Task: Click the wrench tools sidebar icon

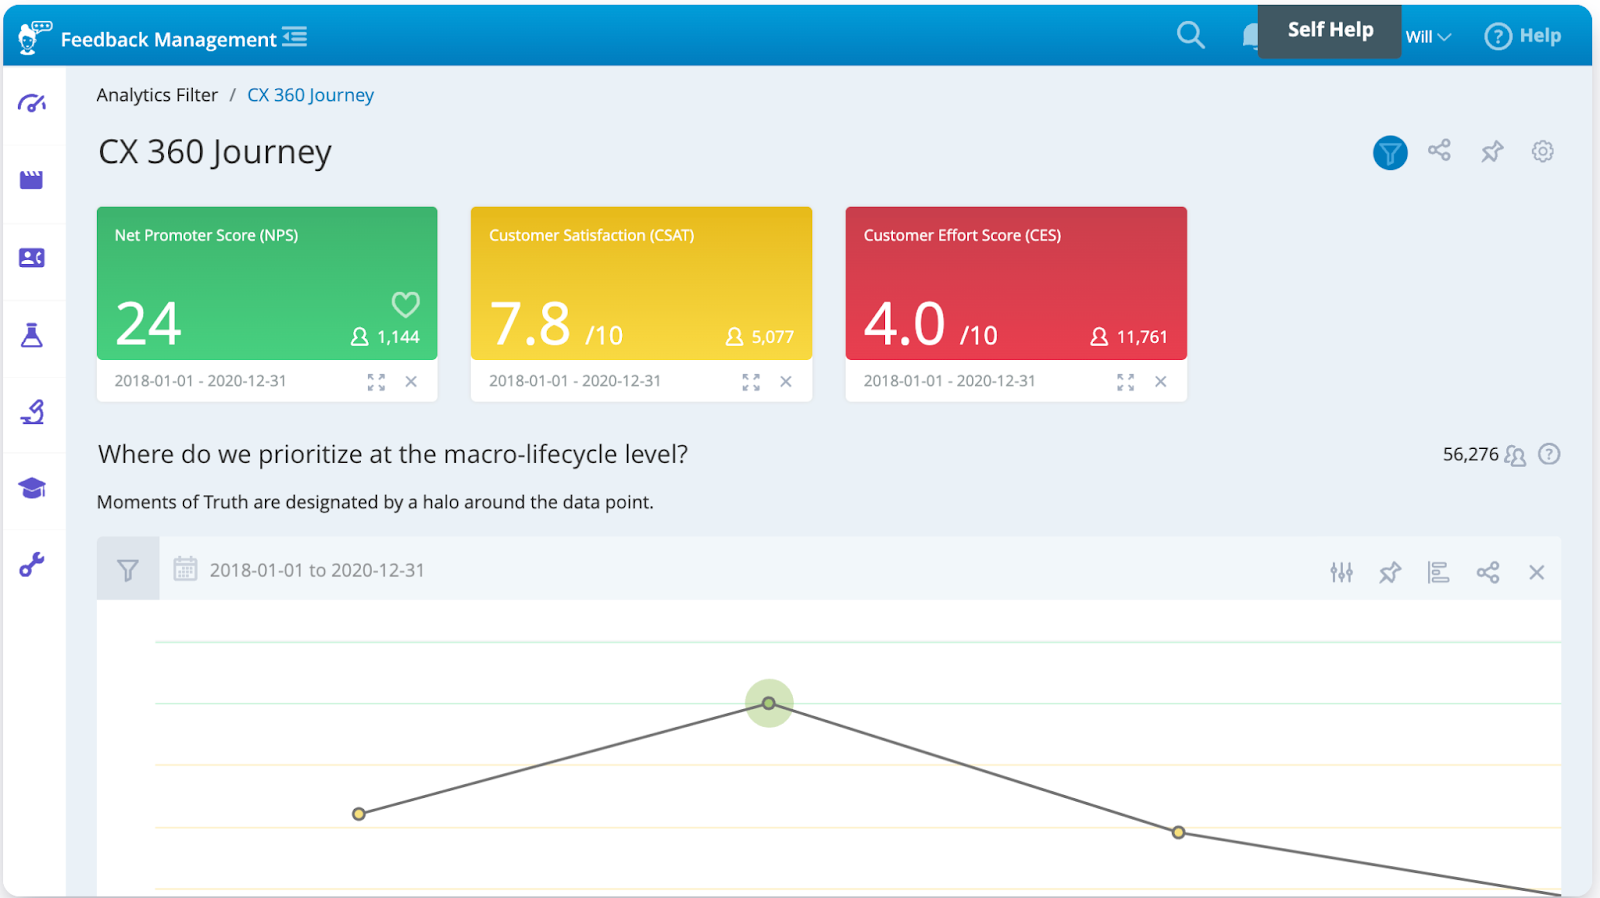Action: 32,565
